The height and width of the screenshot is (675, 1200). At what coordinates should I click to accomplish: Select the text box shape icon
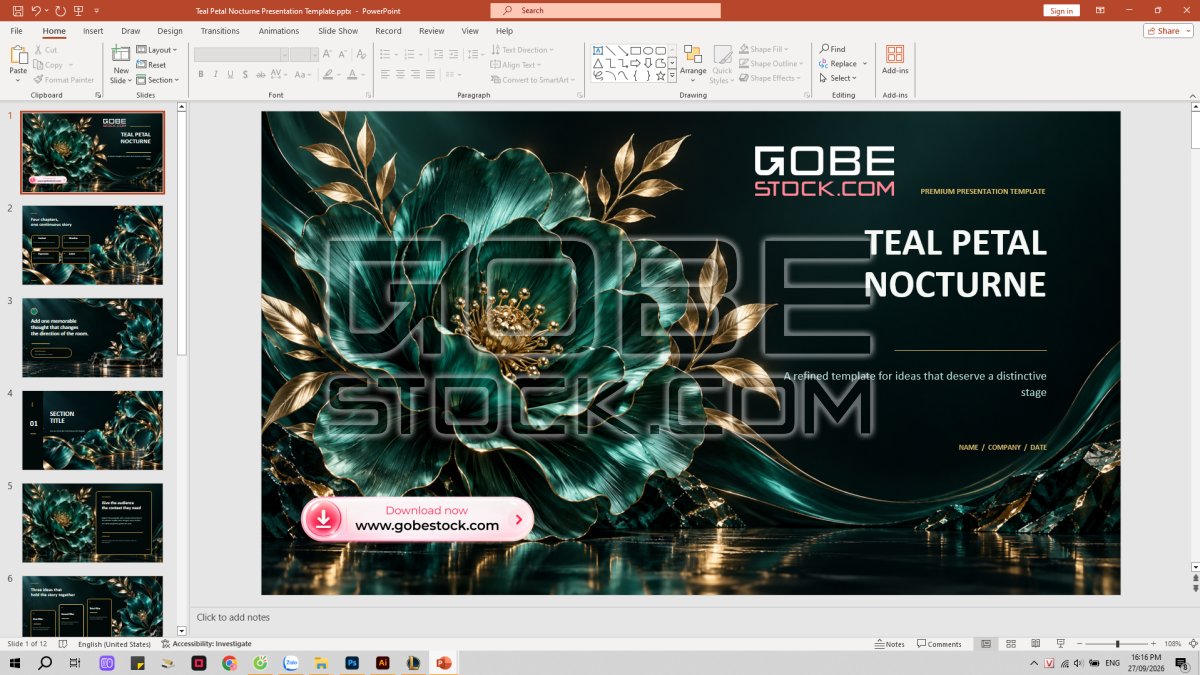598,50
